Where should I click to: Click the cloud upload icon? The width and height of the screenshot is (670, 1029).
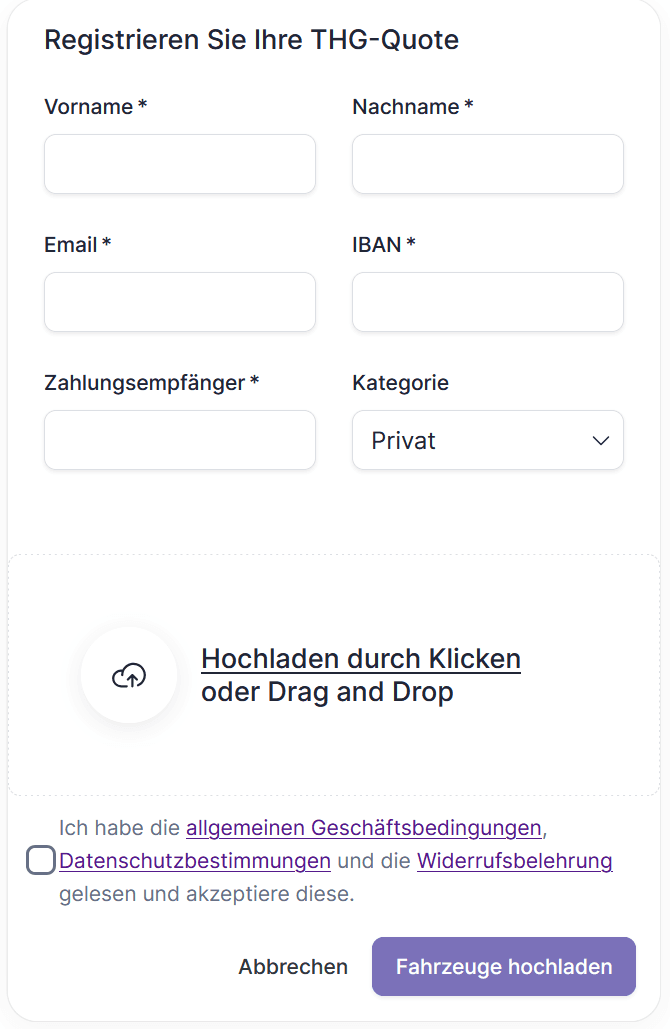tap(129, 676)
